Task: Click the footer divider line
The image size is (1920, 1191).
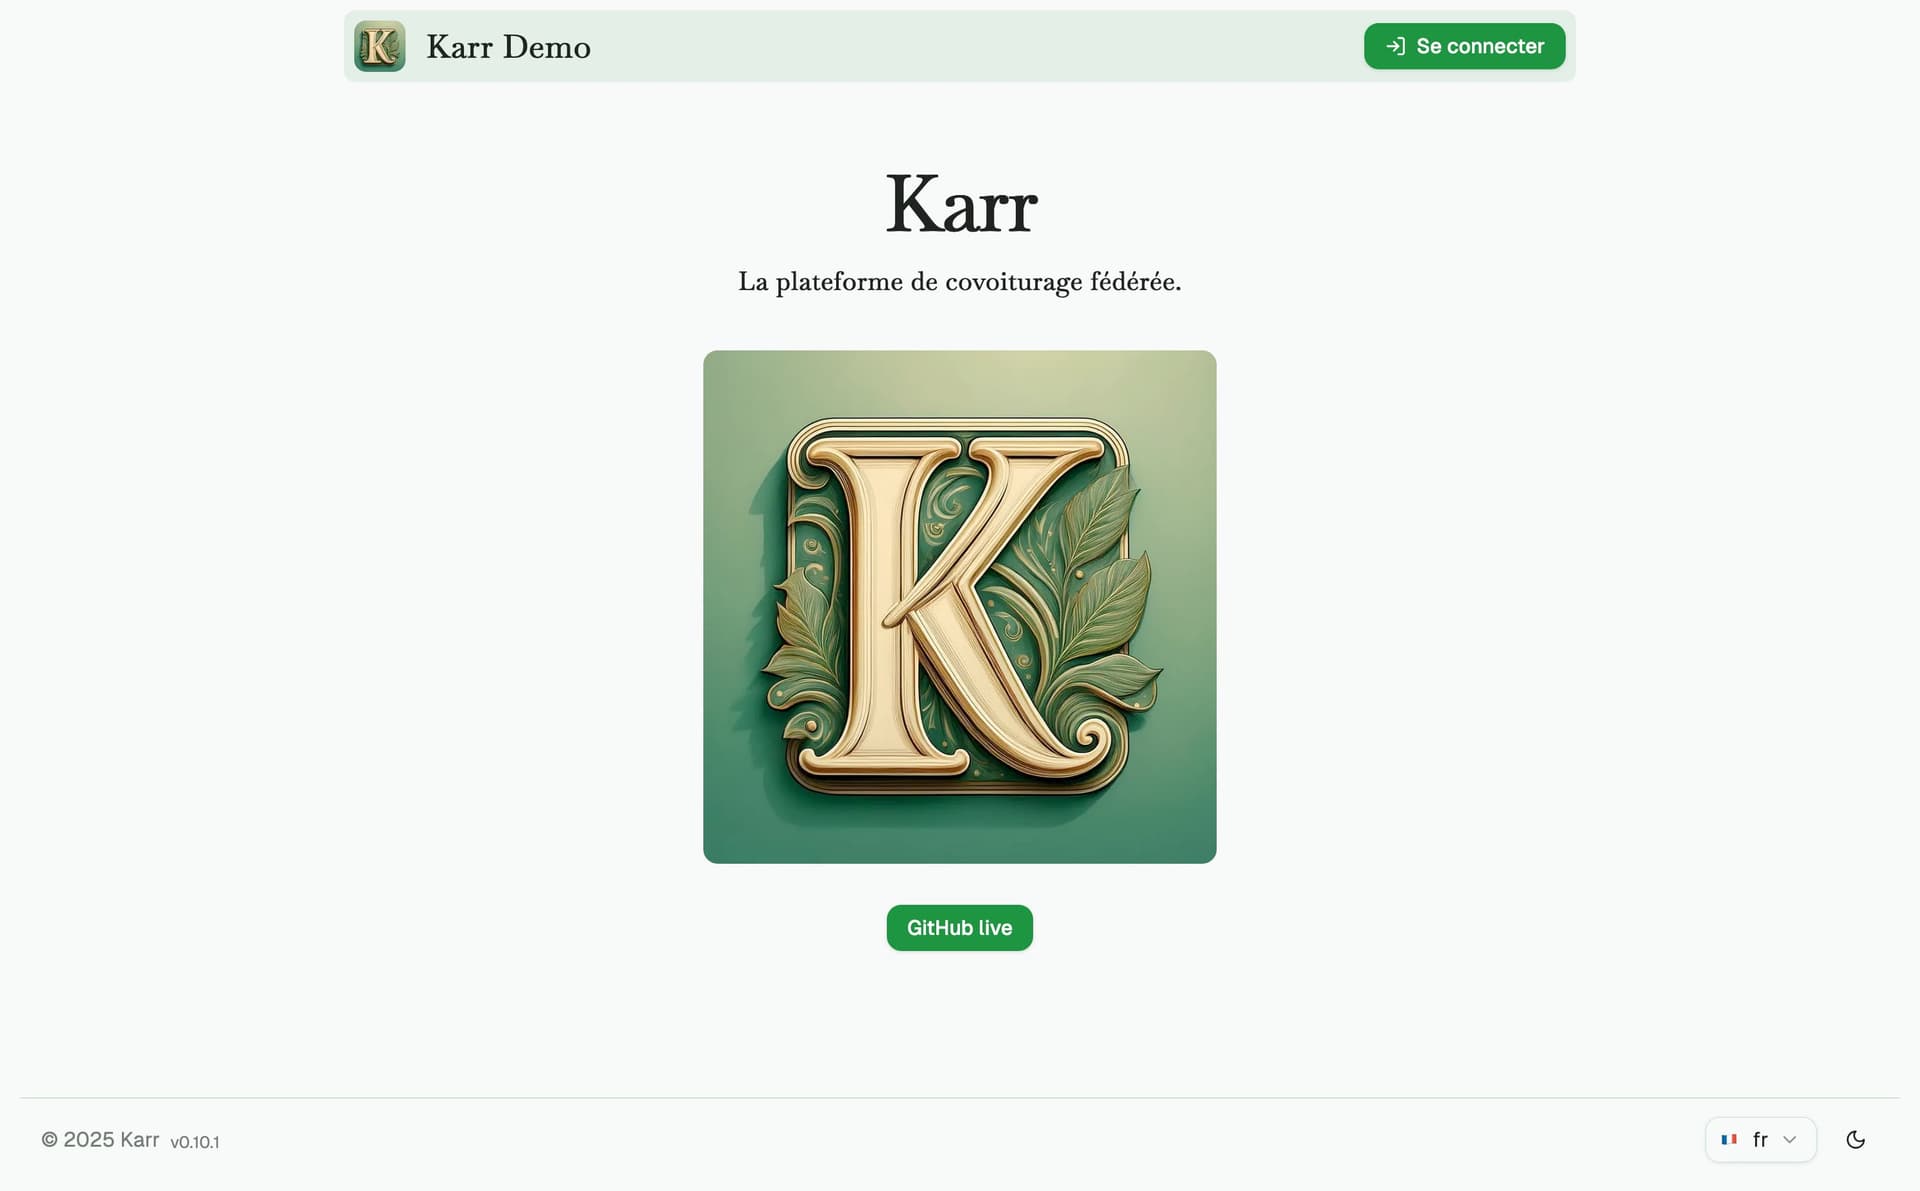Action: tap(959, 1098)
